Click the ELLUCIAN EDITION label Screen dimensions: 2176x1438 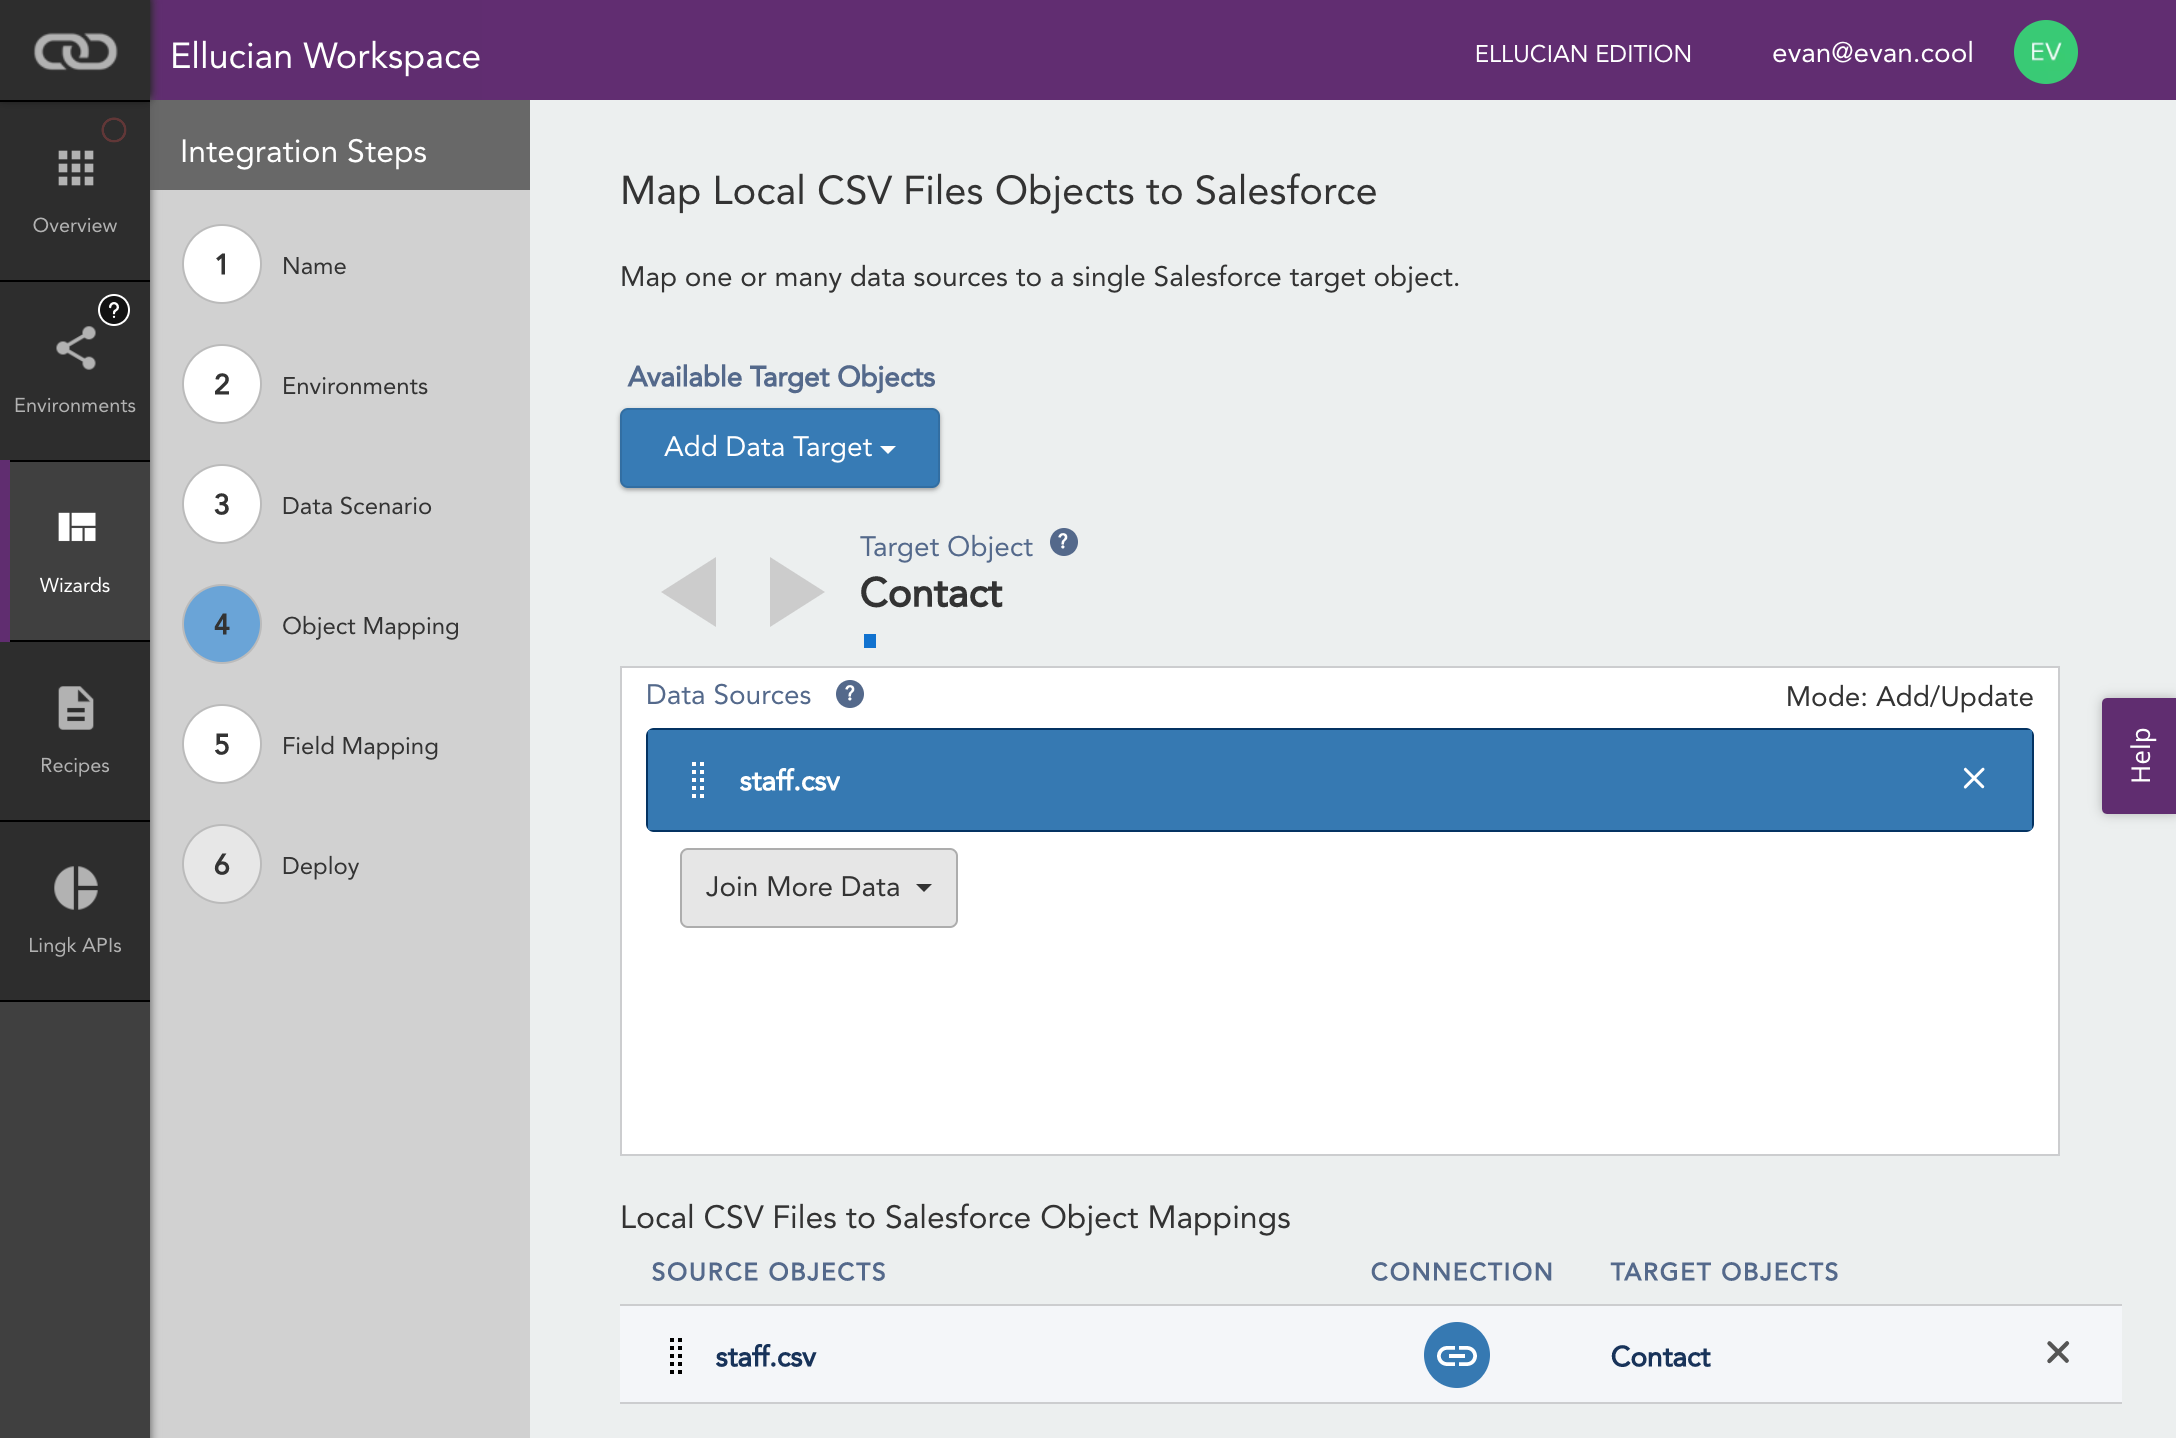(1583, 54)
